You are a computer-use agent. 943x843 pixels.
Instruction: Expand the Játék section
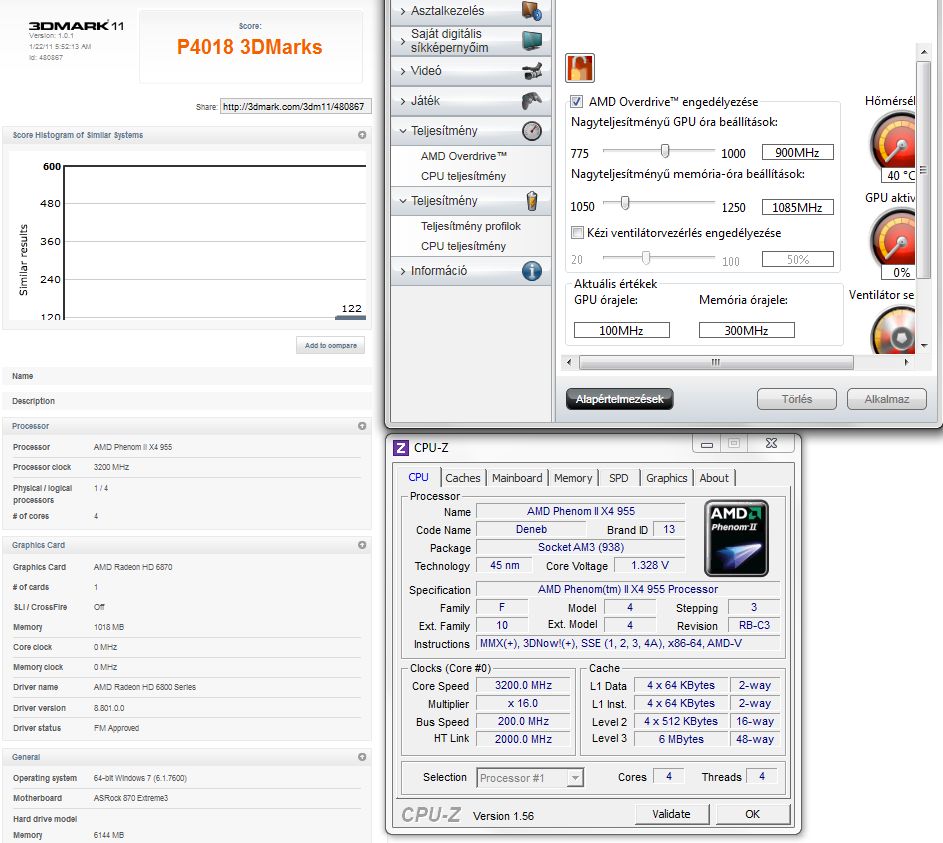pos(471,100)
